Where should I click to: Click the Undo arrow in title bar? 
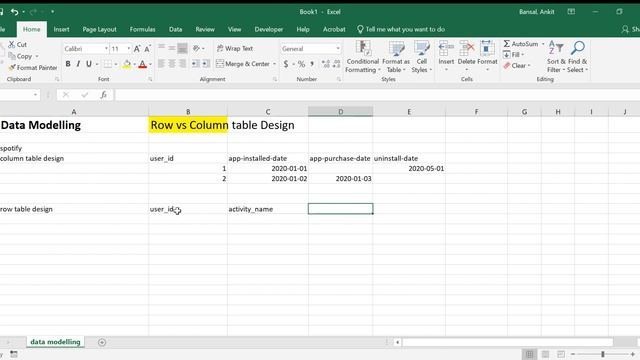15,12
